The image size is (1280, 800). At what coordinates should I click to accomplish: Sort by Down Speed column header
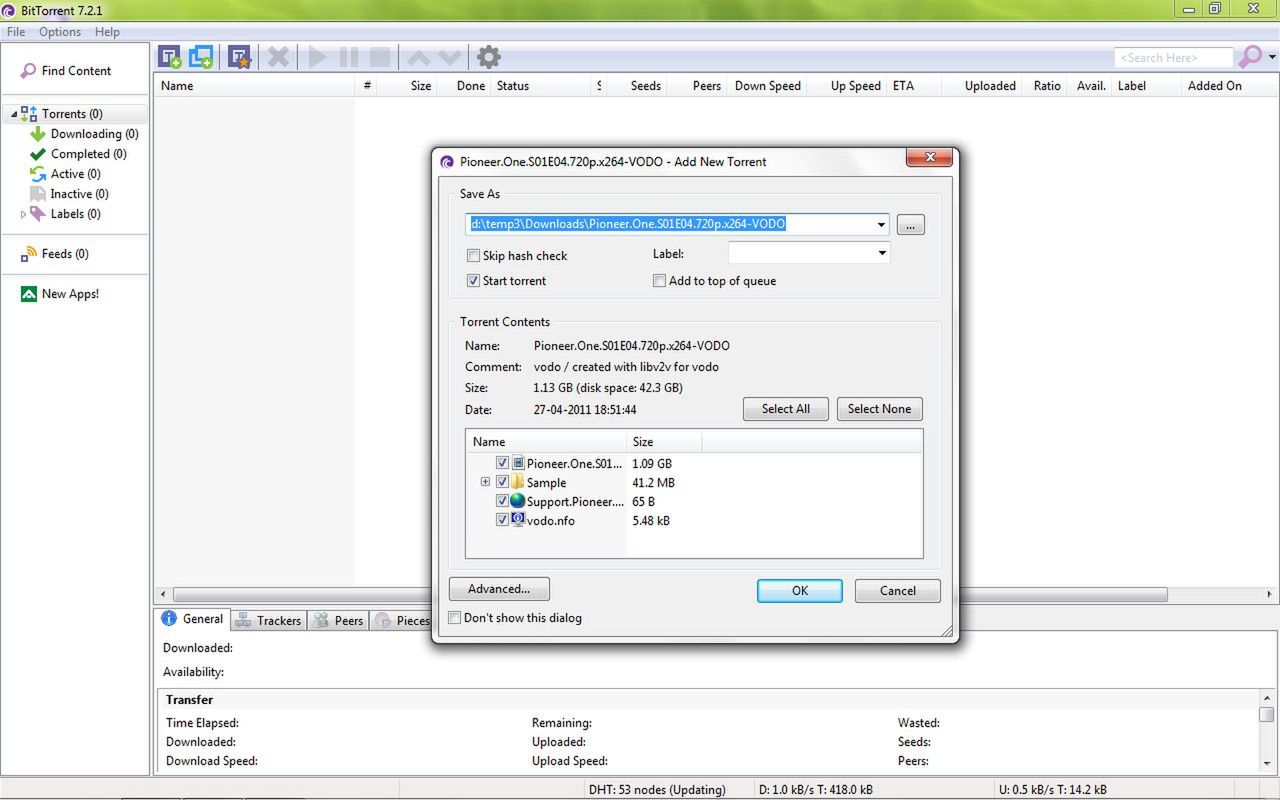(x=768, y=86)
